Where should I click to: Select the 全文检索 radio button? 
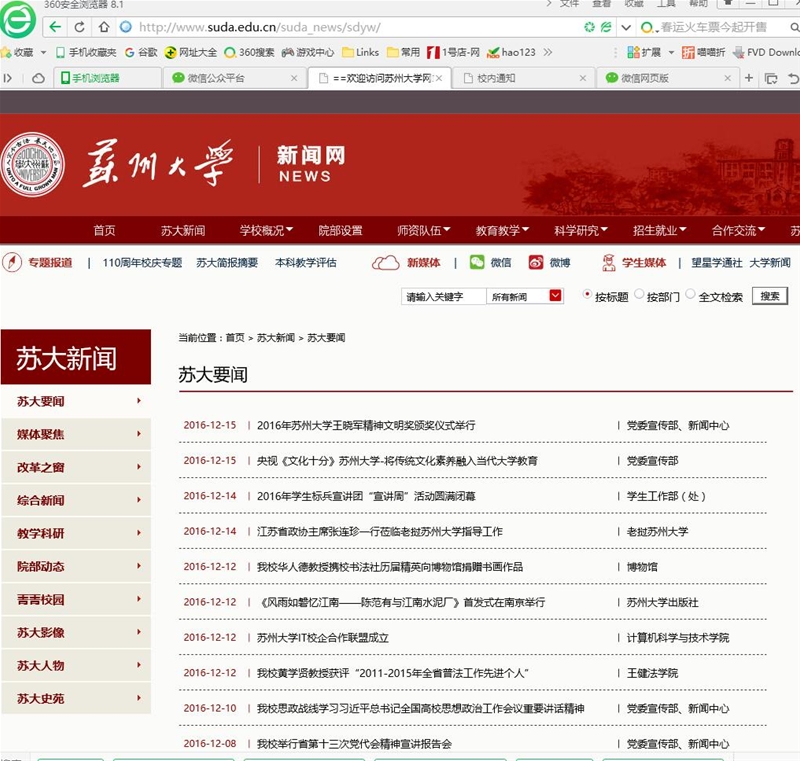click(x=690, y=295)
